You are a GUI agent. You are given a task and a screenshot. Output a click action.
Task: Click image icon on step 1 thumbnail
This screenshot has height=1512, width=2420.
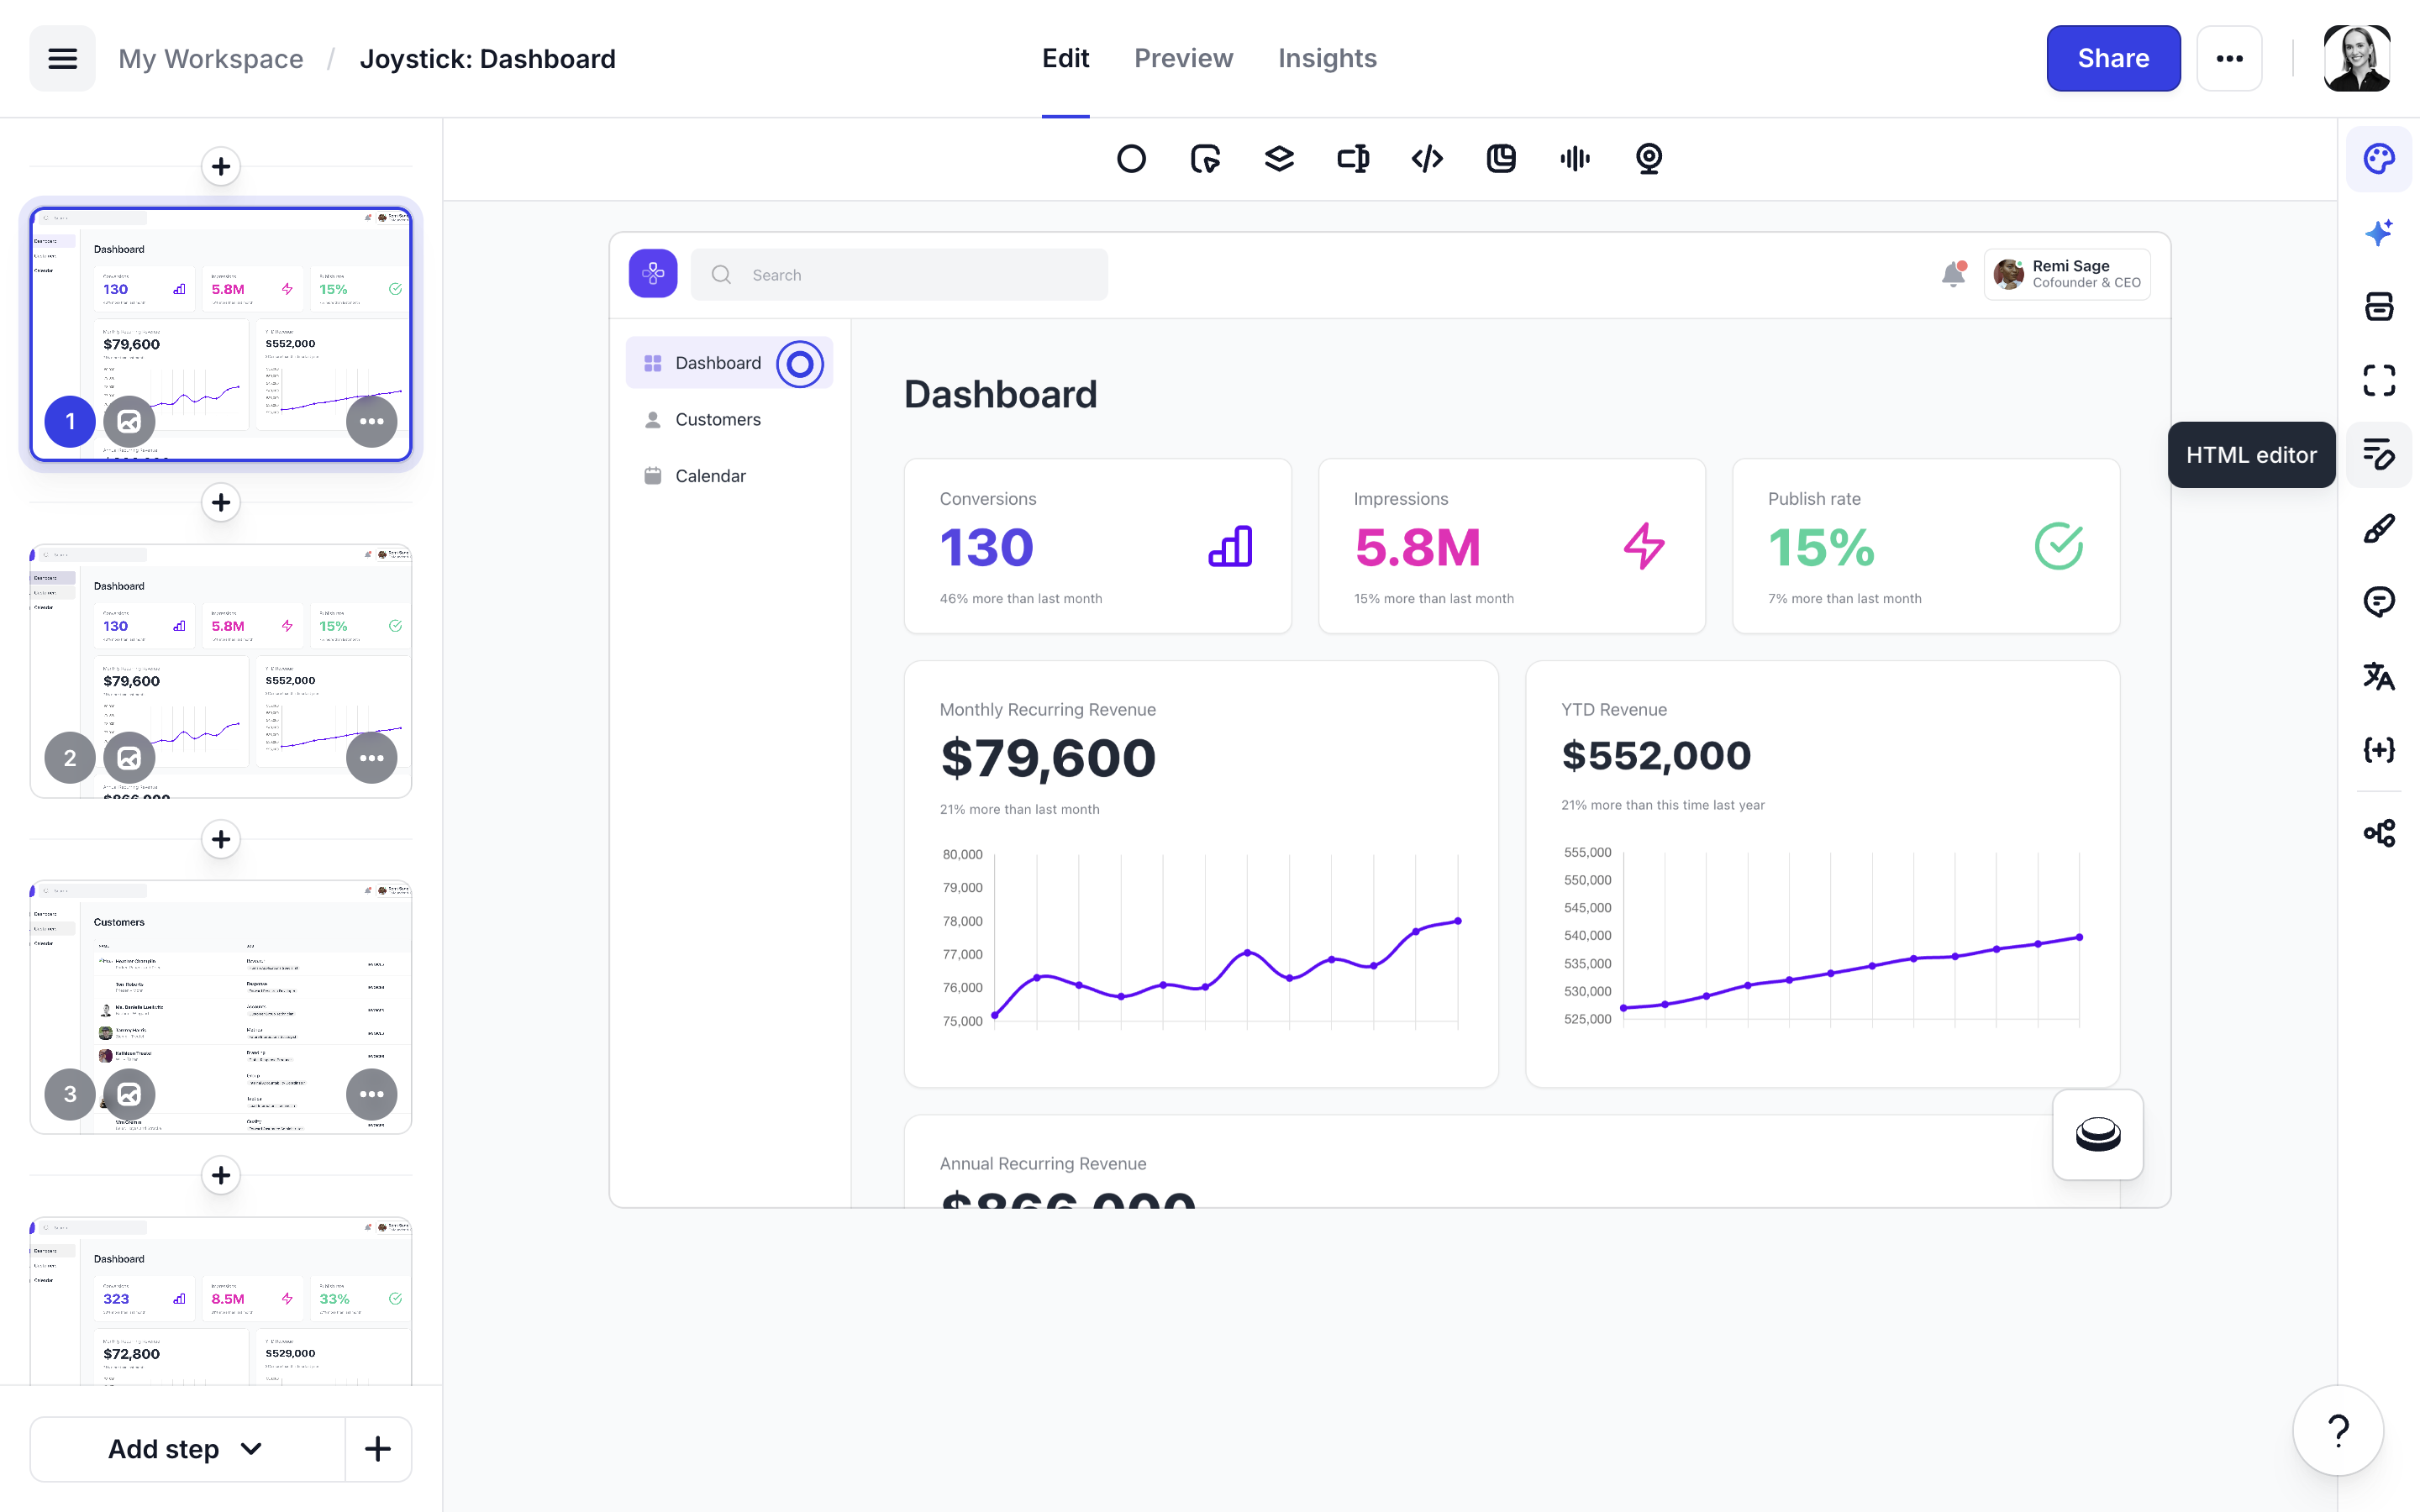[x=129, y=421]
